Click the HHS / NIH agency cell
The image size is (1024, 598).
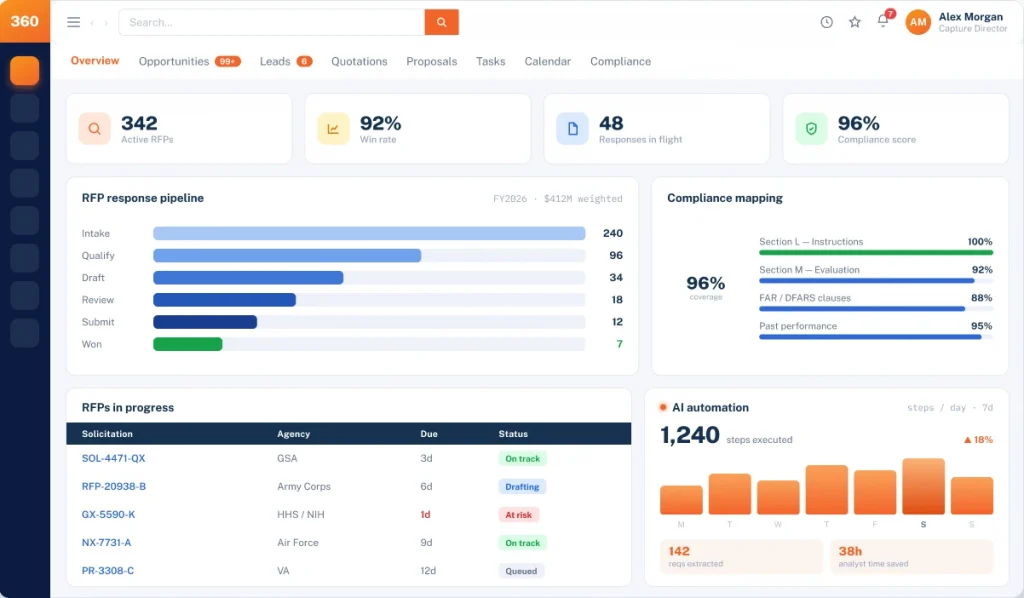pos(300,514)
